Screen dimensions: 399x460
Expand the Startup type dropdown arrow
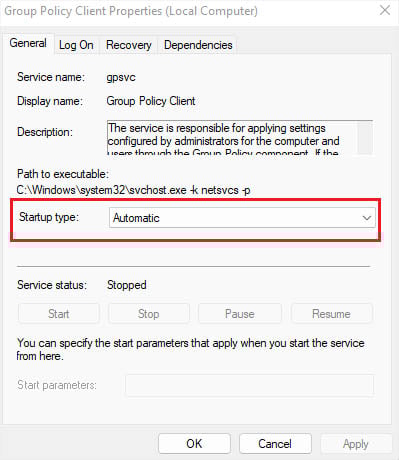367,218
